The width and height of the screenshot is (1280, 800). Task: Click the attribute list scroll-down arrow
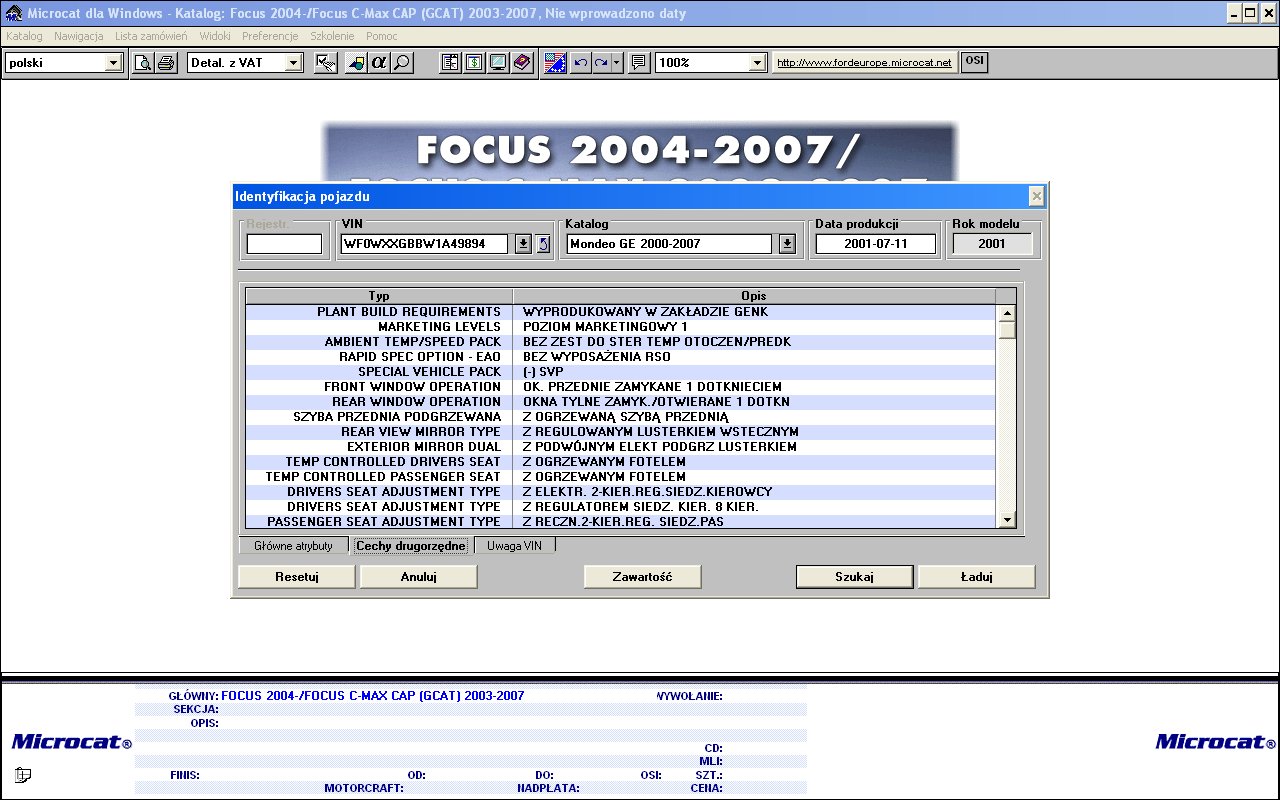[x=1007, y=519]
